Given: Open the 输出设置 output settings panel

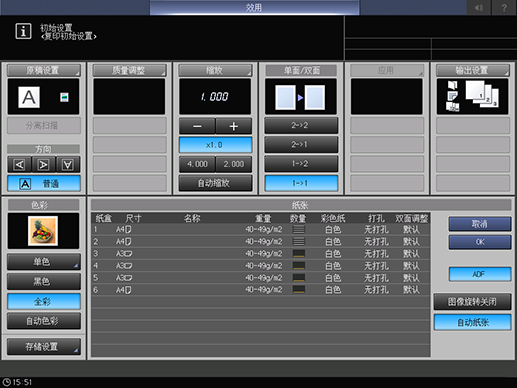Looking at the screenshot, I should pyautogui.click(x=473, y=70).
